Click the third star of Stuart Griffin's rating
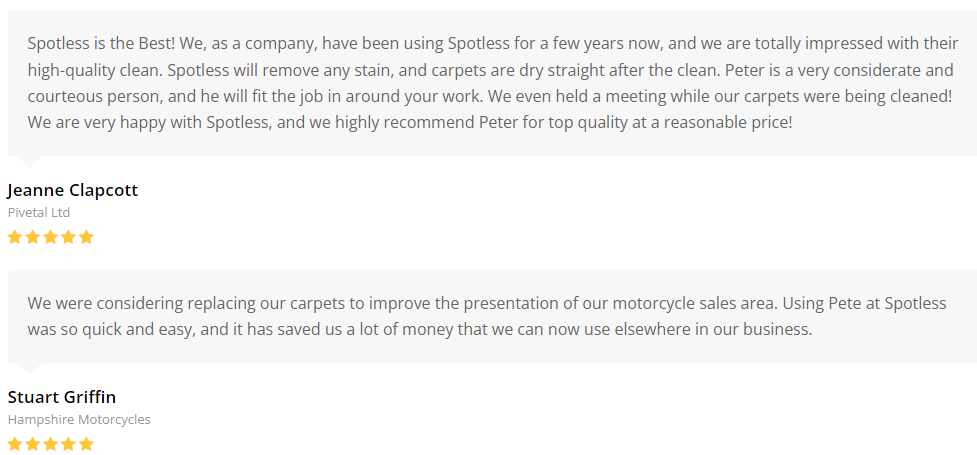This screenshot has width=977, height=455. point(50,443)
